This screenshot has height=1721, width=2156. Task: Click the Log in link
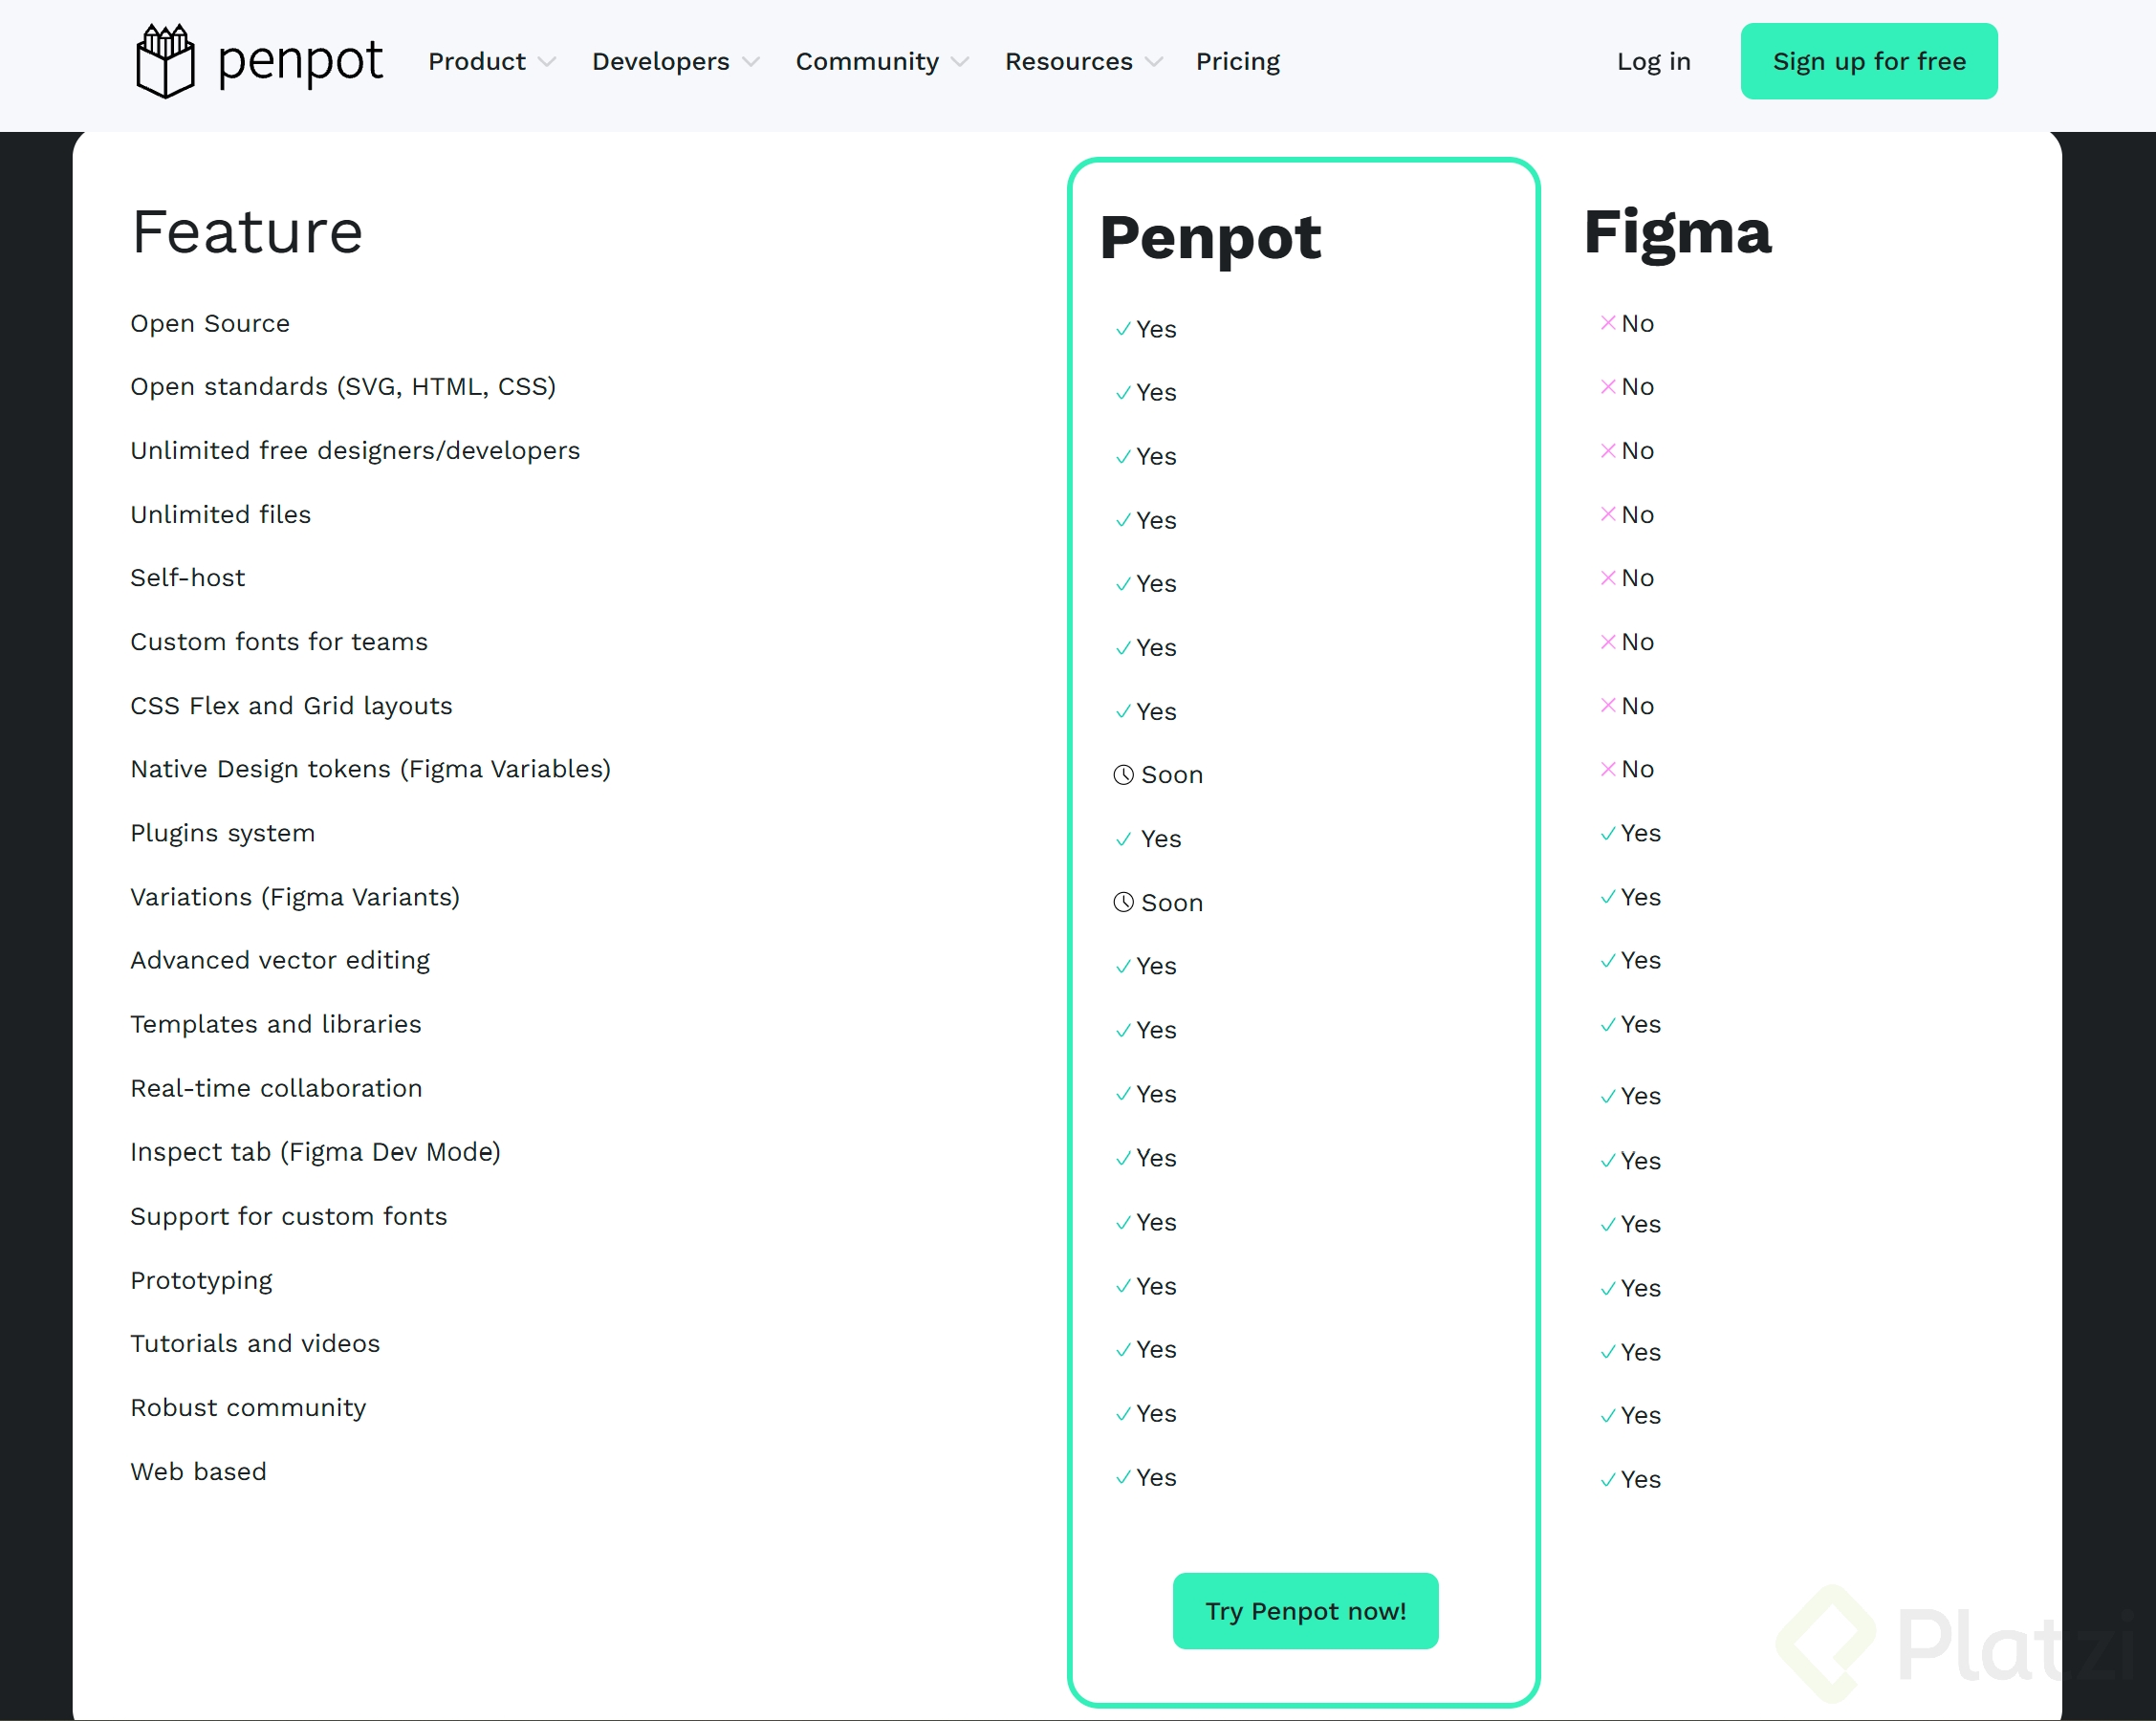(1653, 61)
